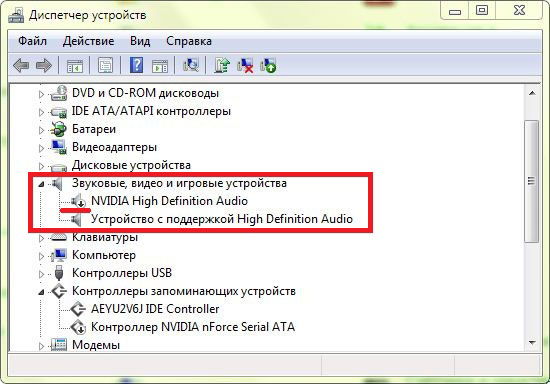The width and height of the screenshot is (550, 384).
Task: Click the Видеоадаптеры display adapter icon
Action: [59, 147]
